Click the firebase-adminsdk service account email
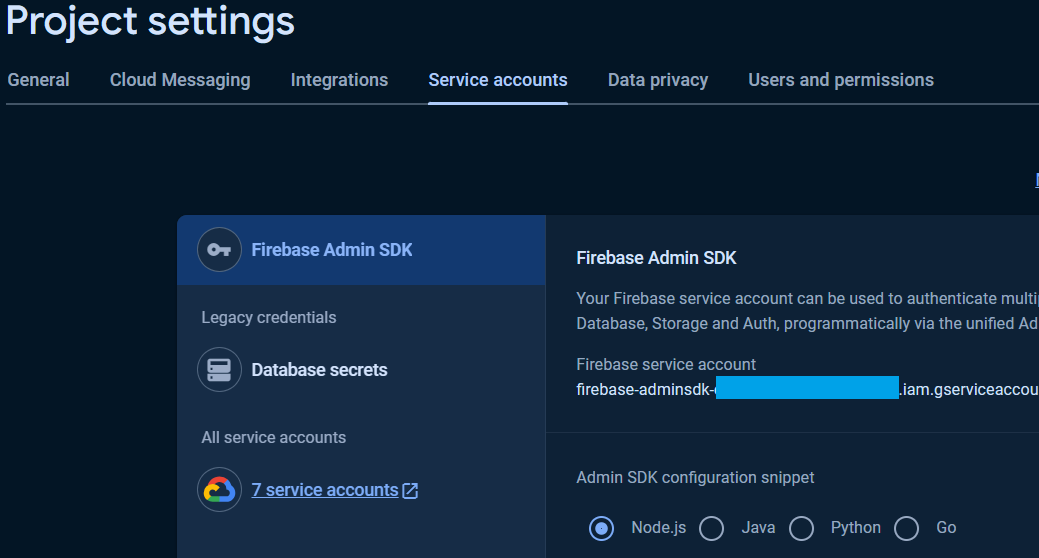The height and width of the screenshot is (558, 1039). coord(807,389)
